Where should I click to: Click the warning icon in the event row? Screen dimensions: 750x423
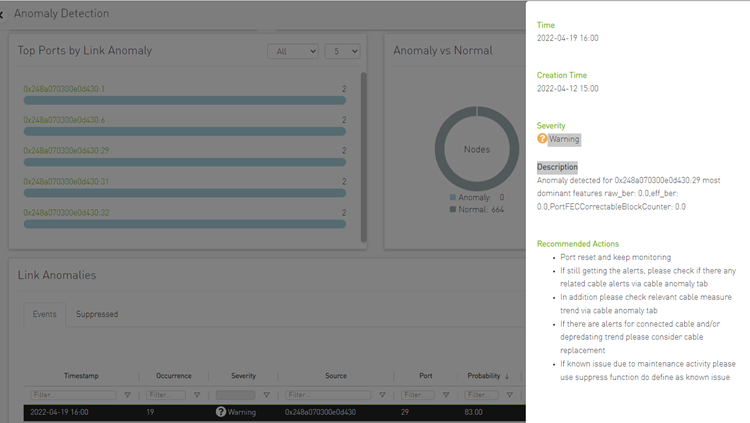click(221, 412)
